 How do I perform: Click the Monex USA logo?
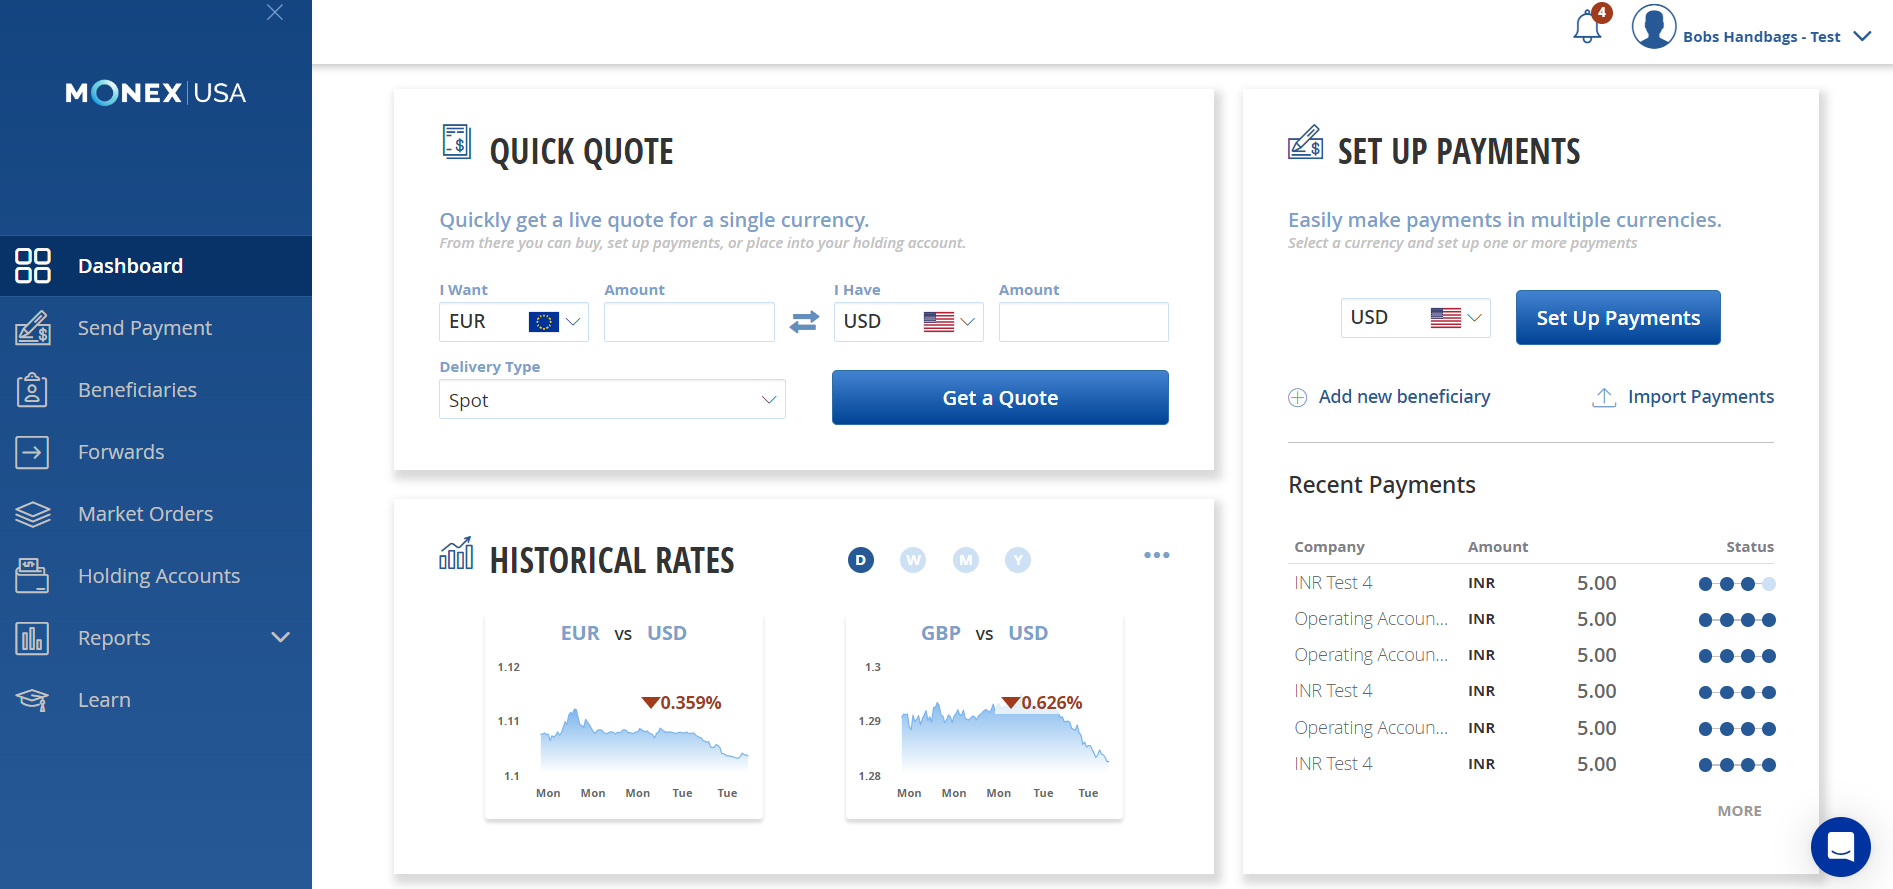156,93
